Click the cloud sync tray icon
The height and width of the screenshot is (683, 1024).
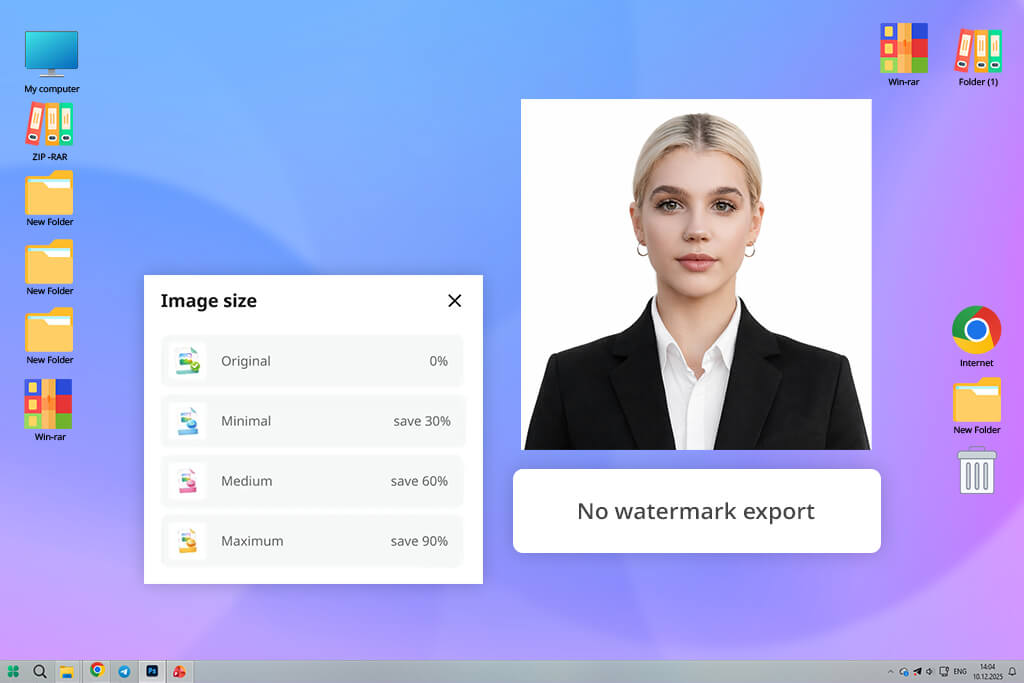point(903,672)
